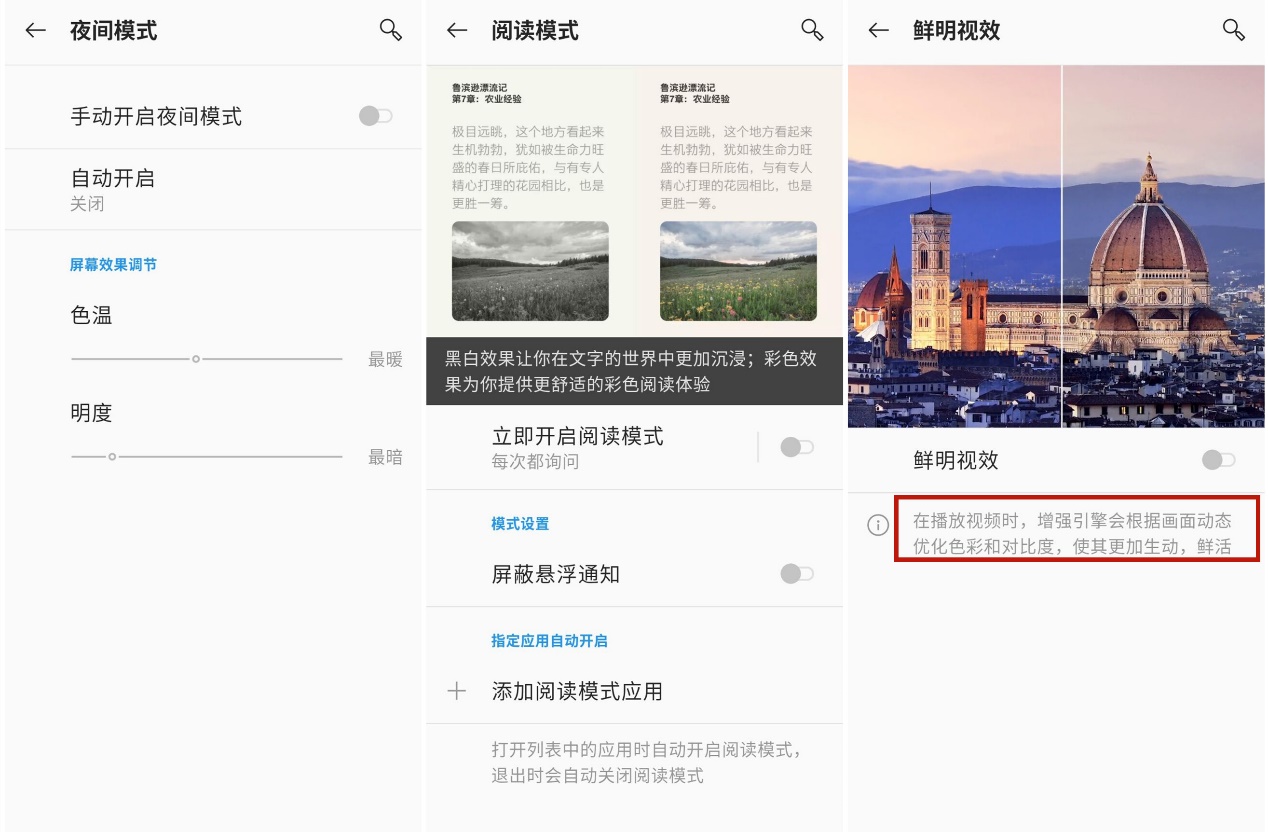Tap the plus icon next to 添加阅读模式应用
Viewport: 1268px width, 832px height.
(459, 689)
